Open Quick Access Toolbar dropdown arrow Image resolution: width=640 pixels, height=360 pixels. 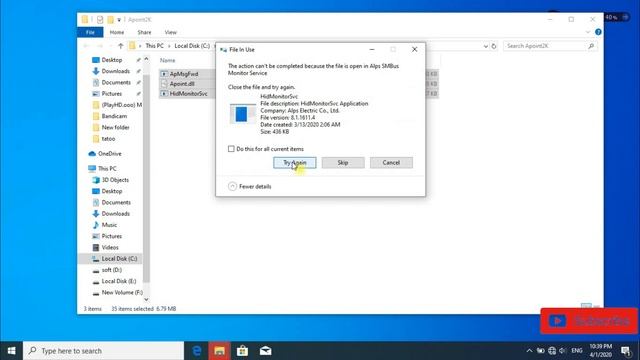point(119,20)
